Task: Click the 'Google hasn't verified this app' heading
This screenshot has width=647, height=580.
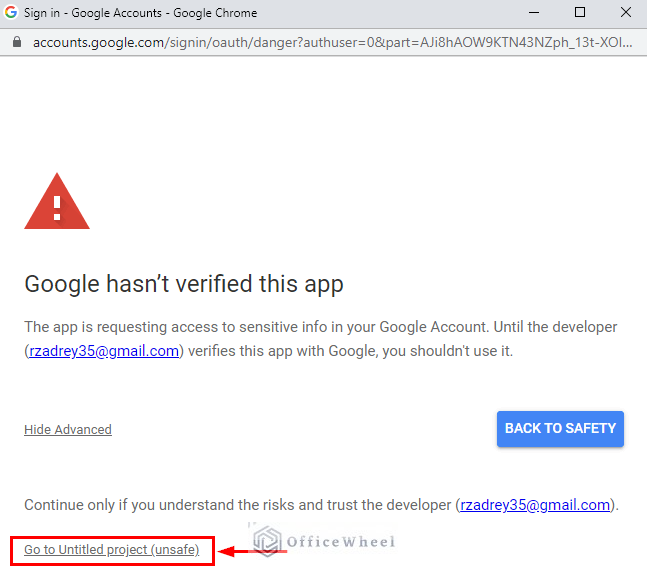Action: (x=184, y=284)
